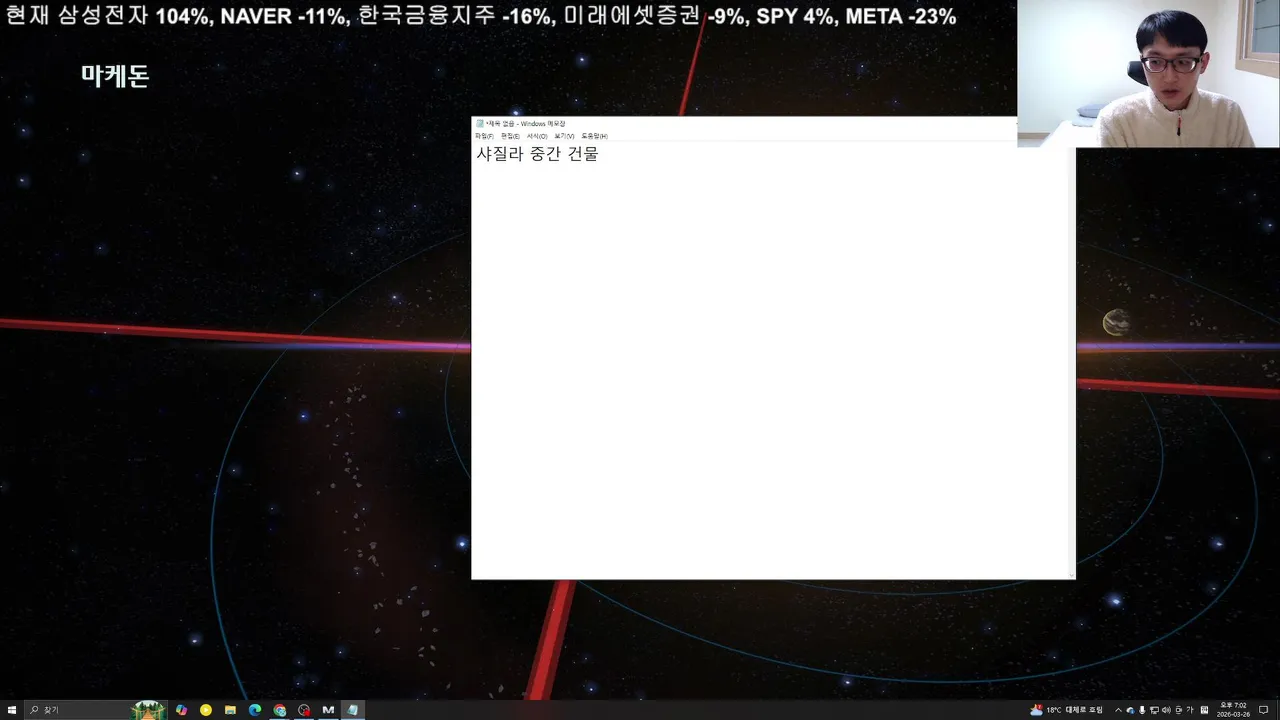Image resolution: width=1280 pixels, height=720 pixels.
Task: Switch to Chrome in the taskbar
Action: tap(279, 710)
